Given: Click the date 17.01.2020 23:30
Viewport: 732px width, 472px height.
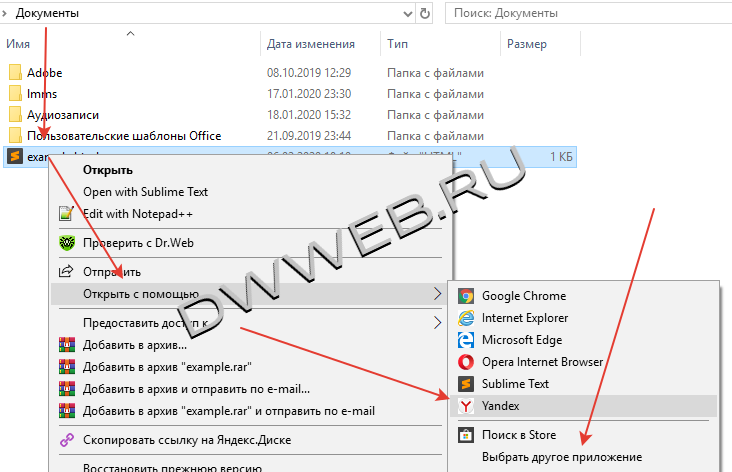Looking at the screenshot, I should click(x=309, y=94).
